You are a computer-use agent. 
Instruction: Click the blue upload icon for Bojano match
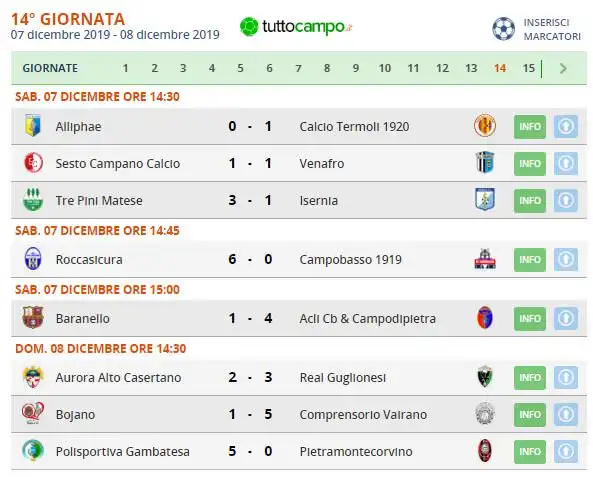pos(566,415)
